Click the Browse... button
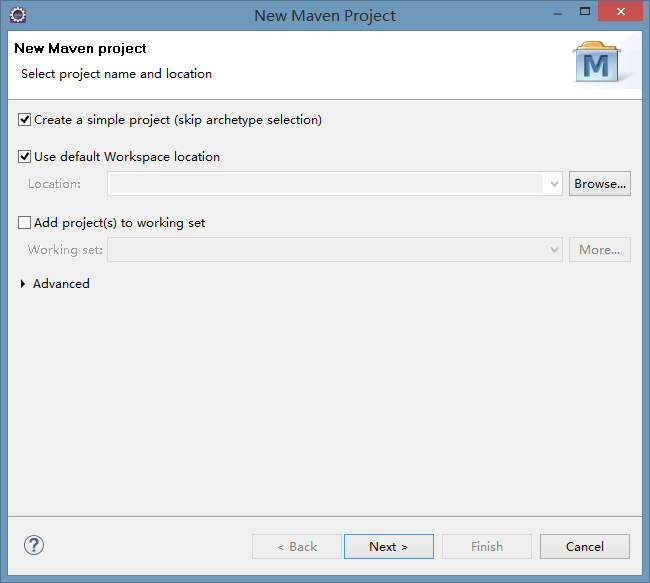The height and width of the screenshot is (583, 650). coord(600,183)
